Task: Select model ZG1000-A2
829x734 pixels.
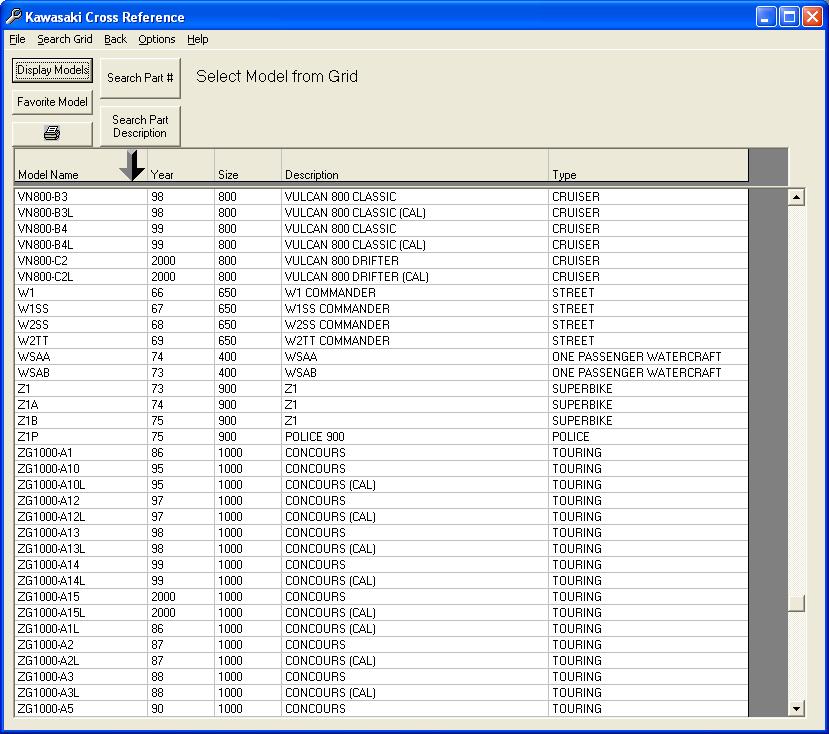Action: pos(381,645)
